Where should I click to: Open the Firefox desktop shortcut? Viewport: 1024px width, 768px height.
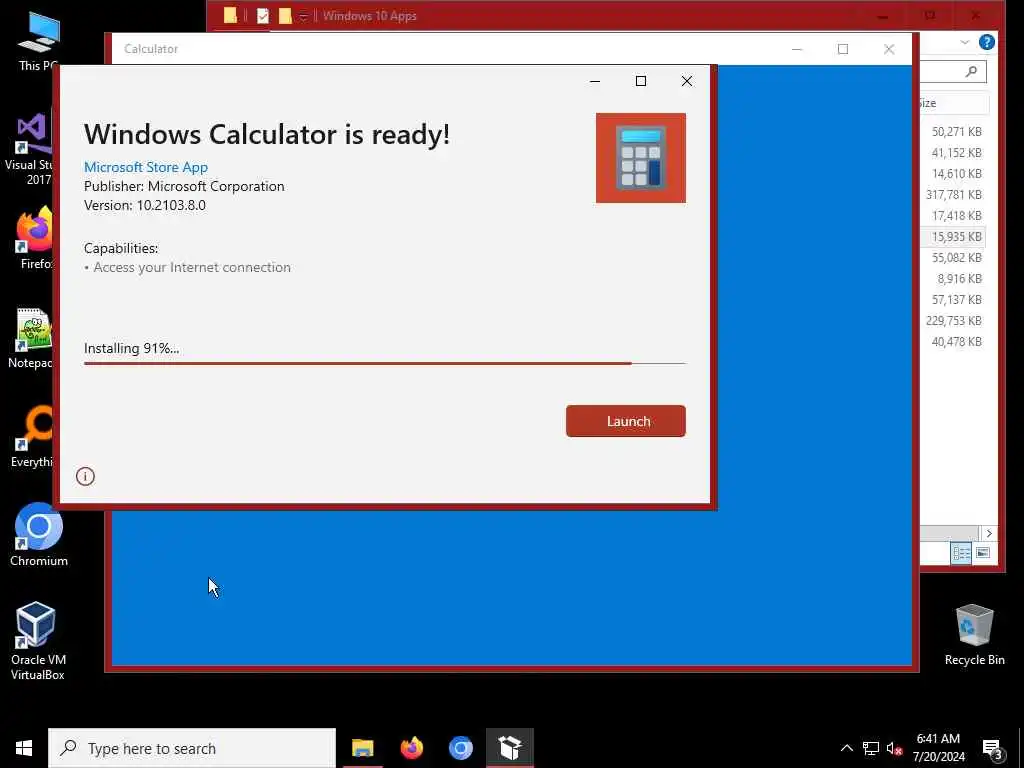pos(35,238)
